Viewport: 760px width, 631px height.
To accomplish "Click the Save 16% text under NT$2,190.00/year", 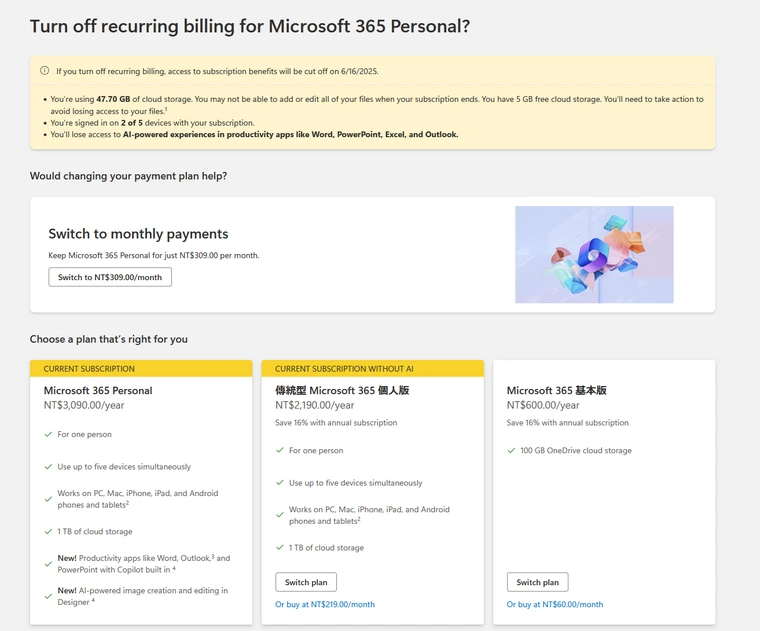I will [x=336, y=423].
